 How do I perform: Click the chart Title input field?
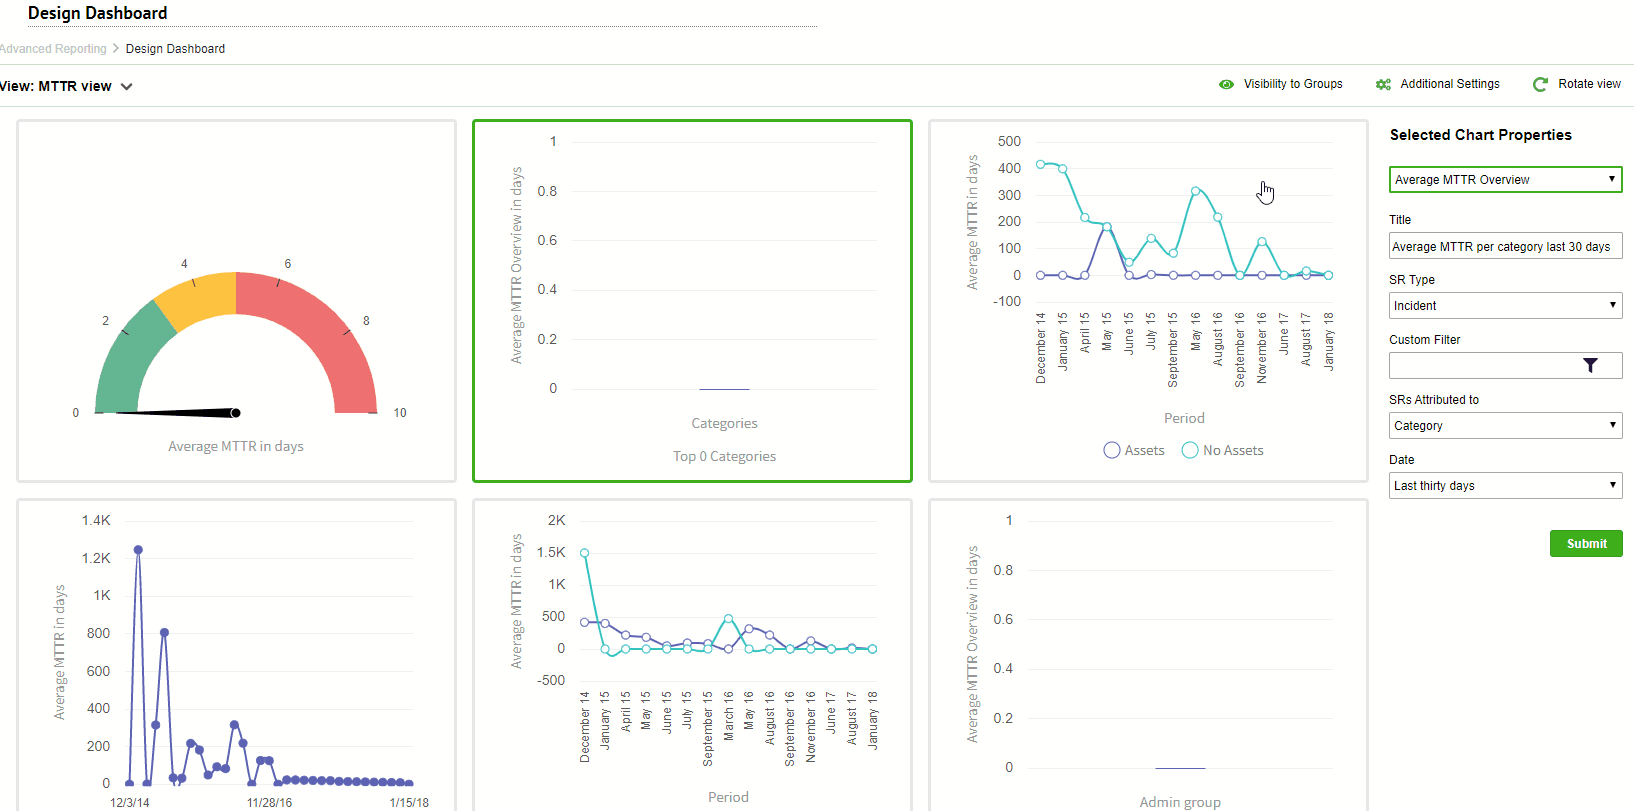[x=1505, y=246]
